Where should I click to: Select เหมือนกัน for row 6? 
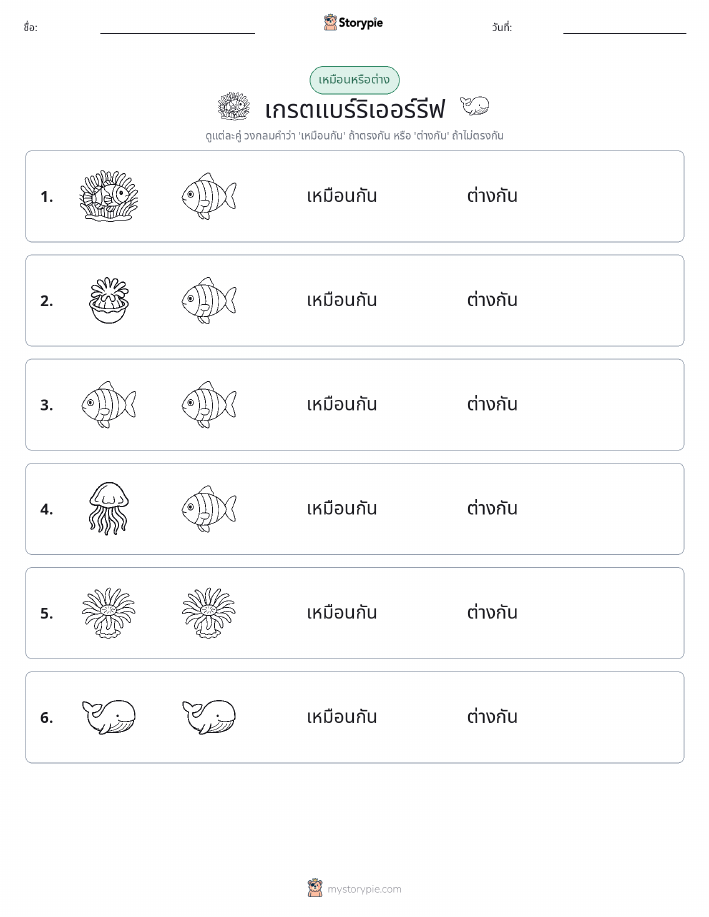[x=342, y=717]
